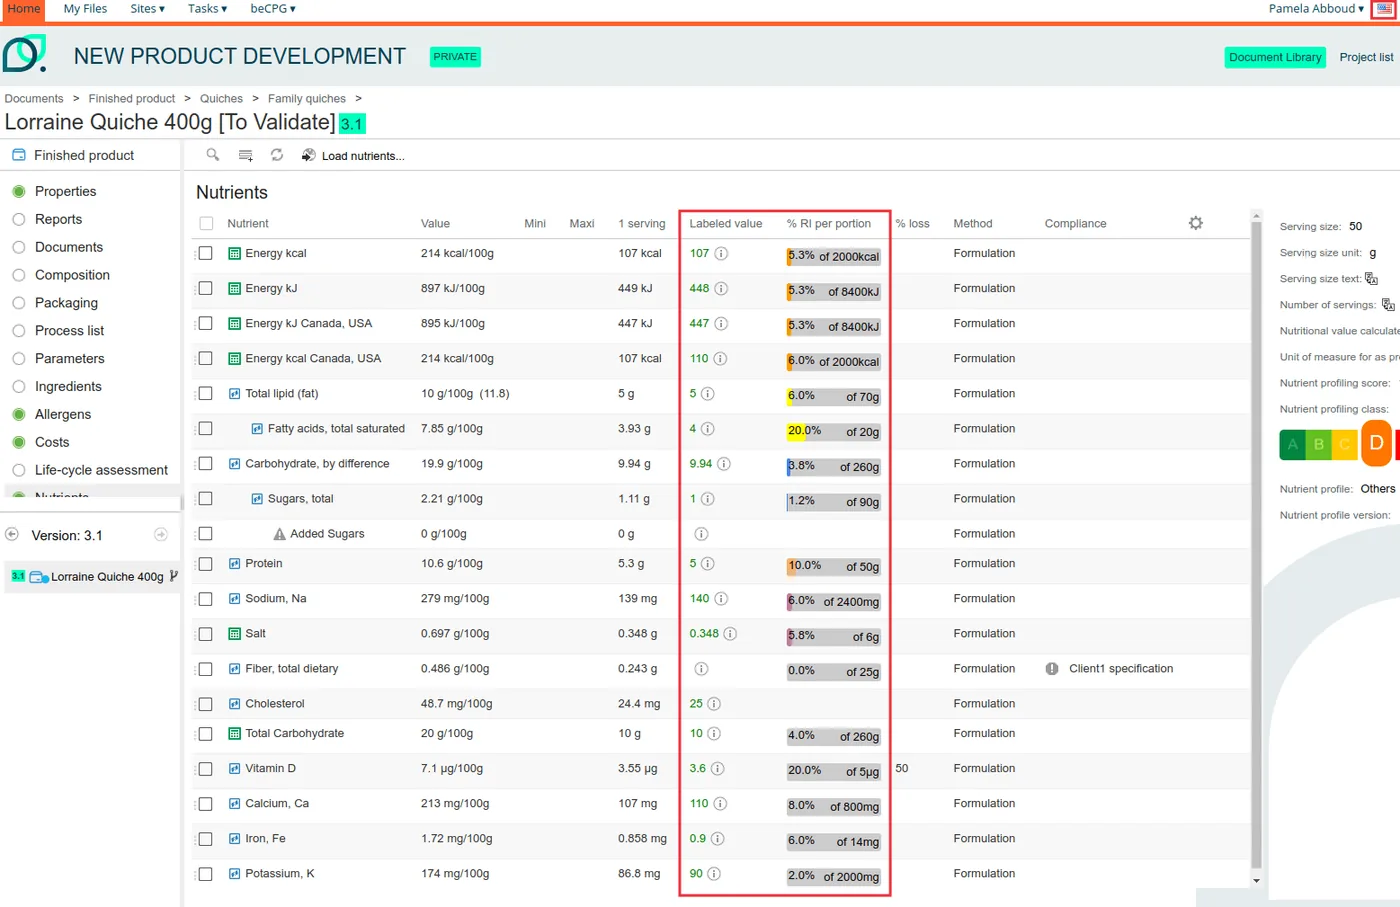Click info icon next to Sodium labeled value 140

pyautogui.click(x=721, y=599)
